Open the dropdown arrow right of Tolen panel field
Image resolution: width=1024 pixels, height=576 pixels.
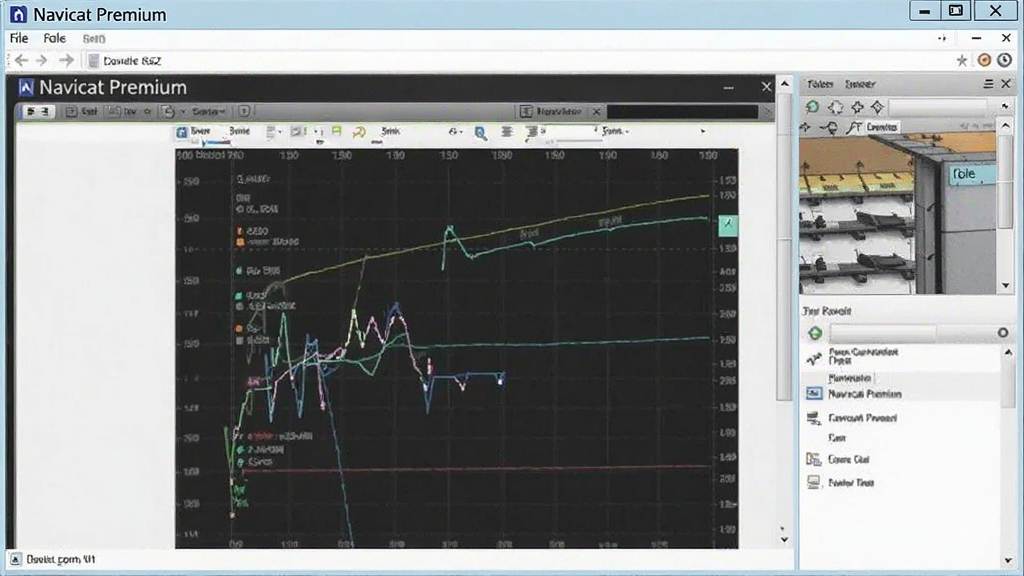coord(1005,106)
